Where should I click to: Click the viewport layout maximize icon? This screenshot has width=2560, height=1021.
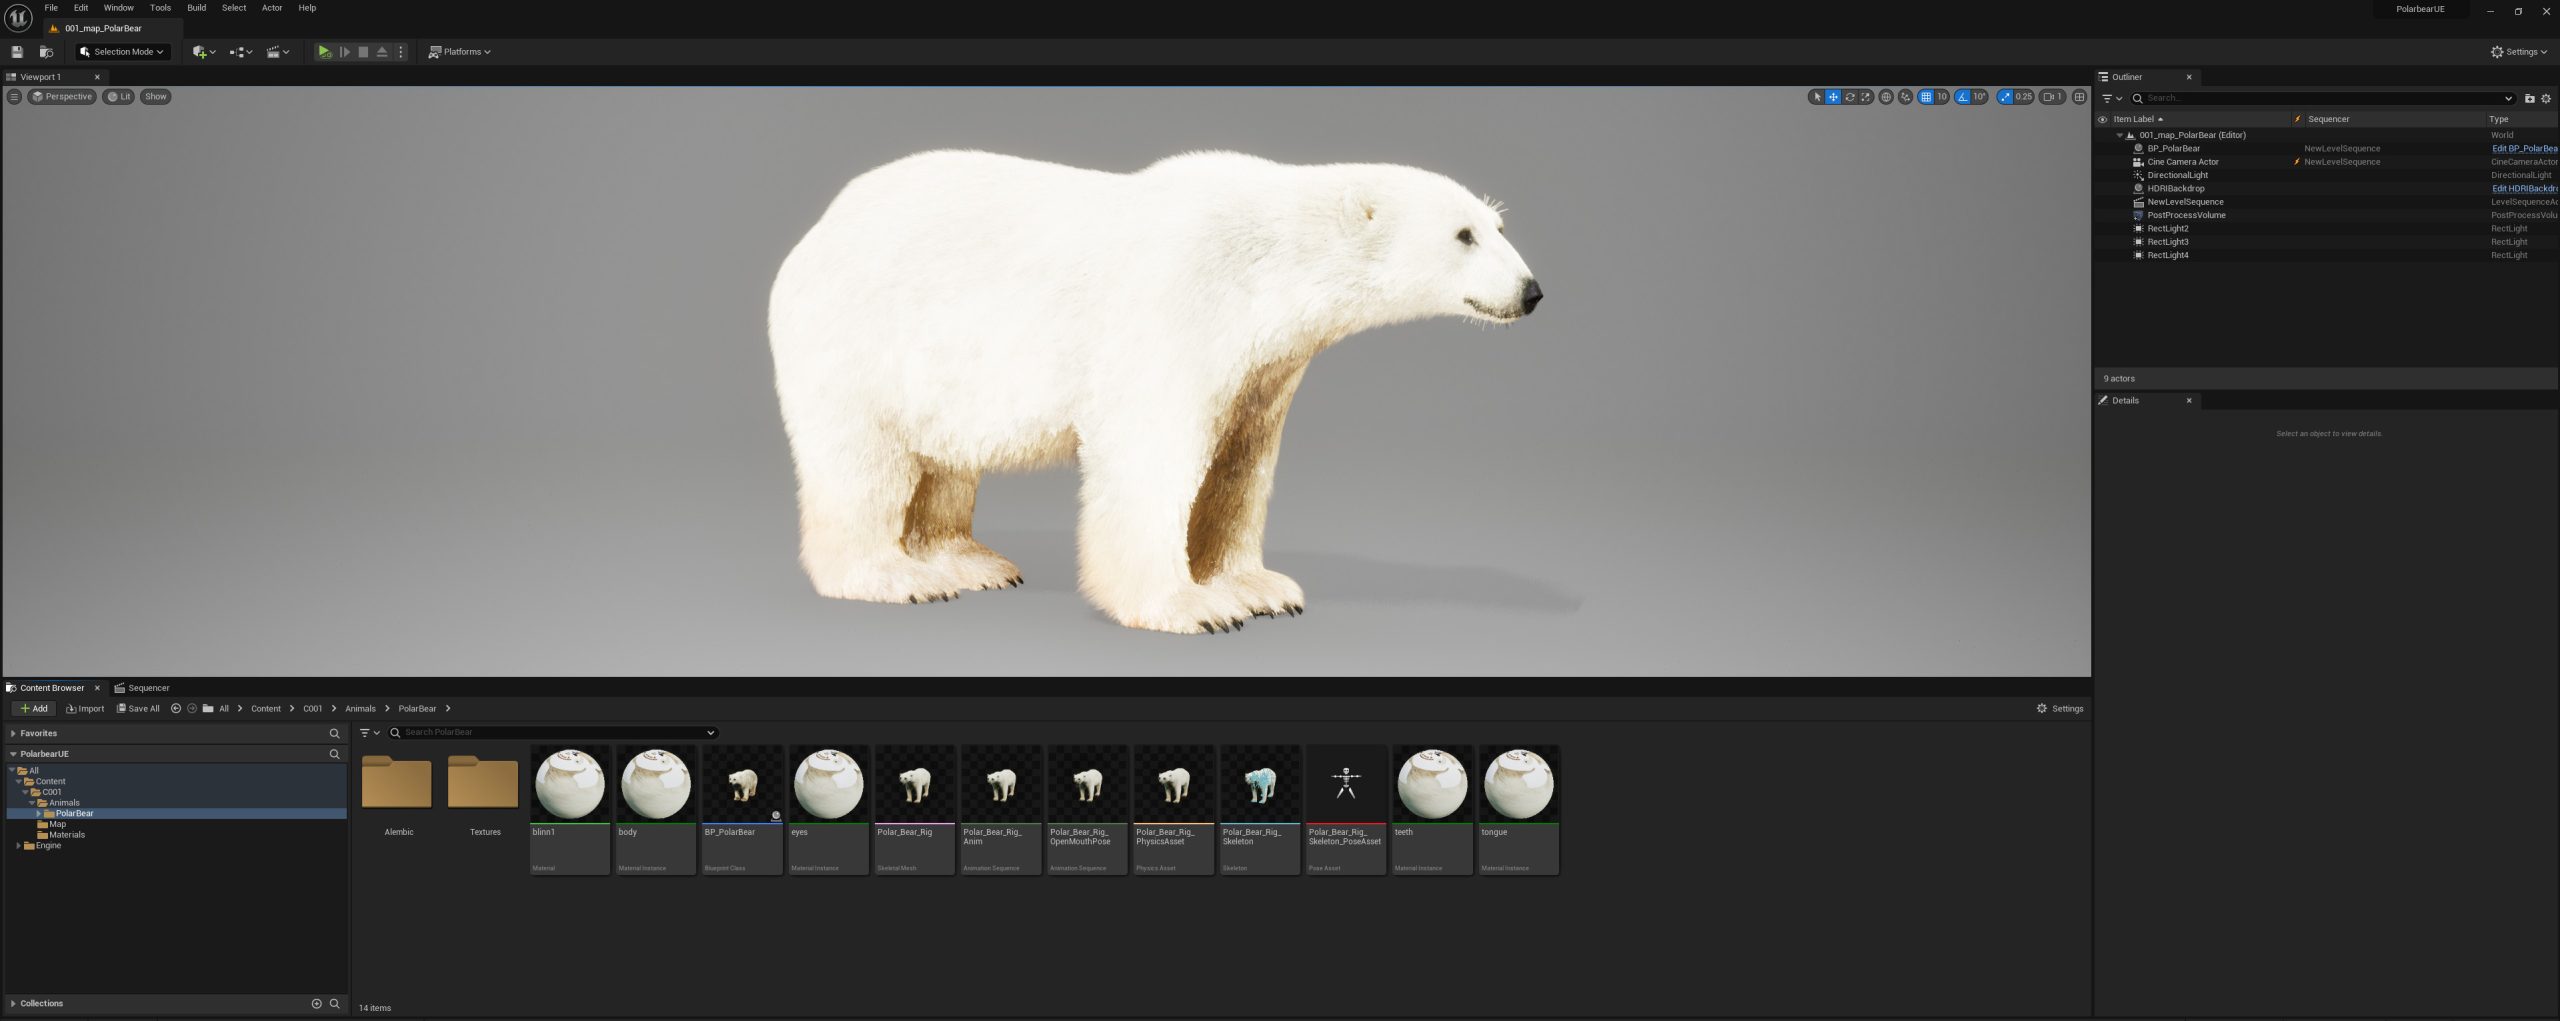coord(2079,97)
